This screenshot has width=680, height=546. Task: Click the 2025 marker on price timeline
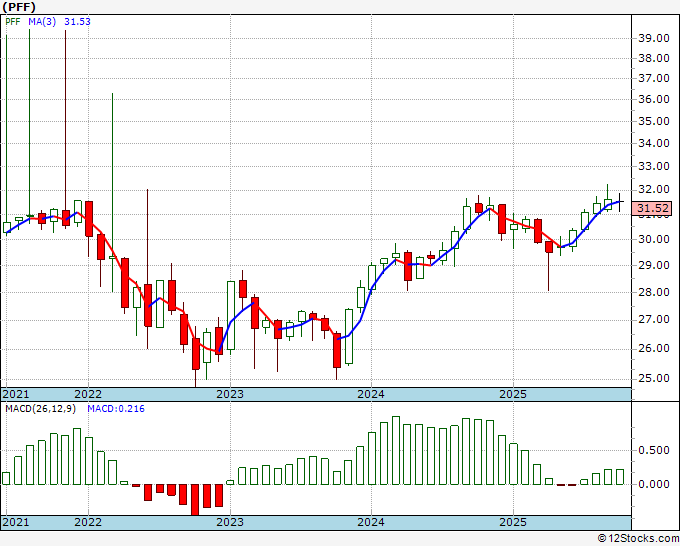pos(513,394)
